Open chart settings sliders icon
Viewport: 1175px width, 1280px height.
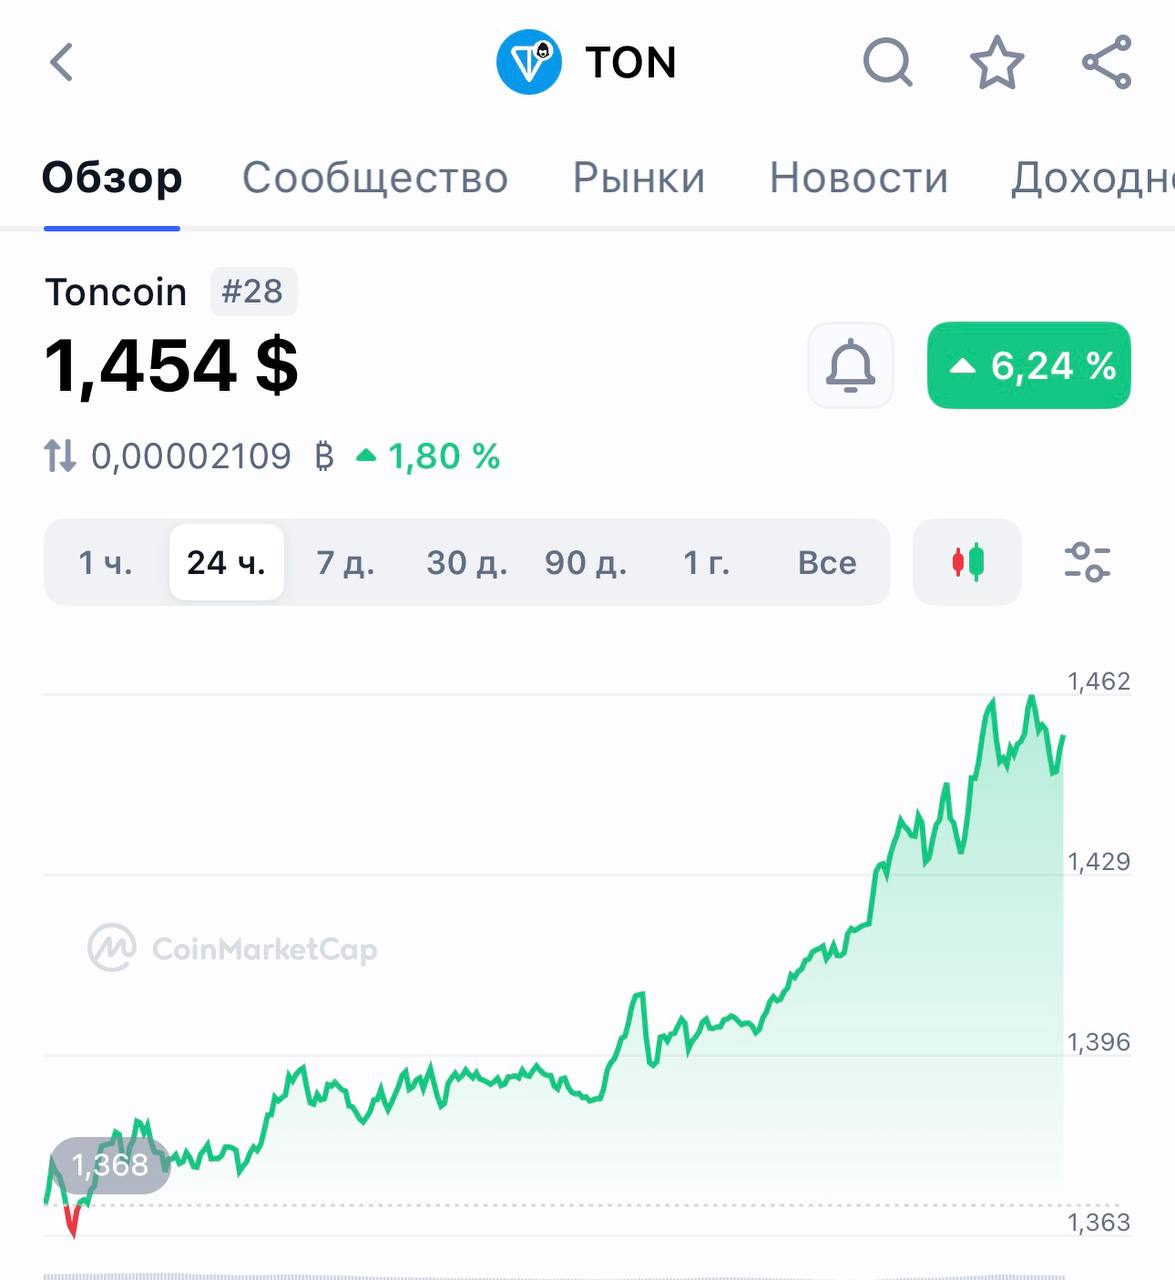(1087, 562)
